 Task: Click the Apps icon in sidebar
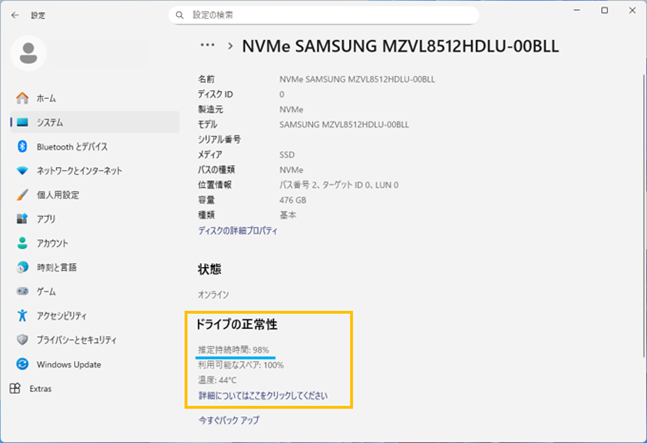22,219
